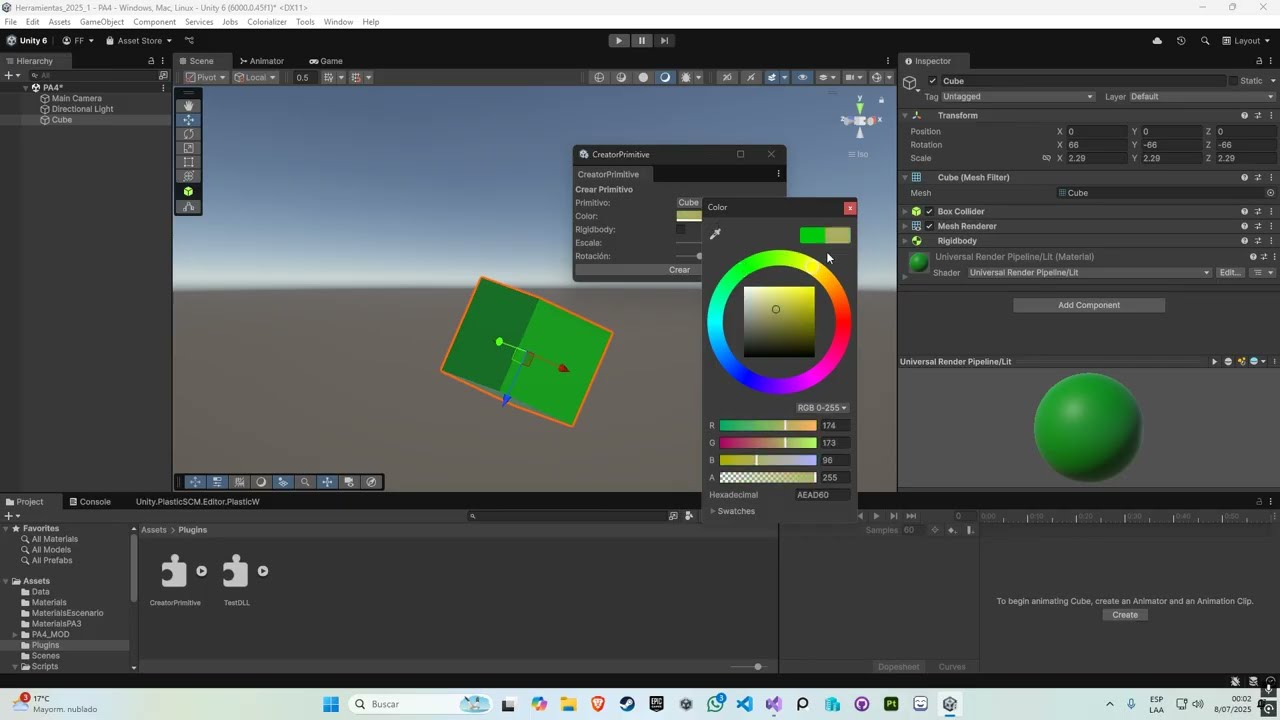Open the Window menu

click(x=338, y=22)
